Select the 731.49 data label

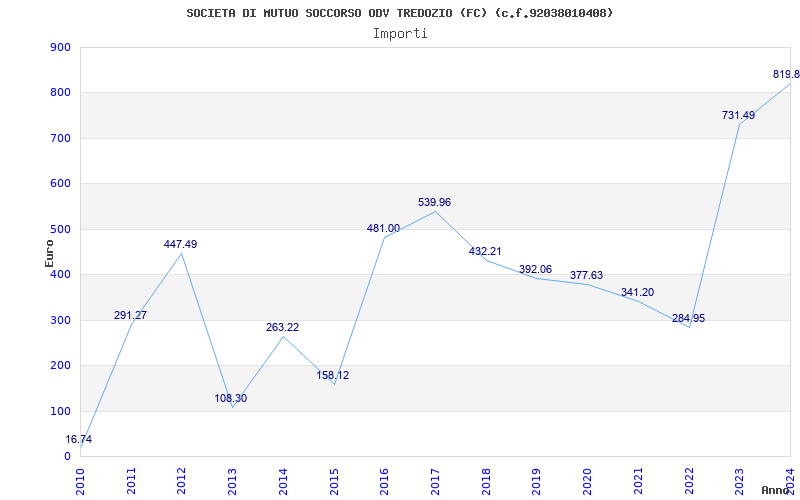738,116
